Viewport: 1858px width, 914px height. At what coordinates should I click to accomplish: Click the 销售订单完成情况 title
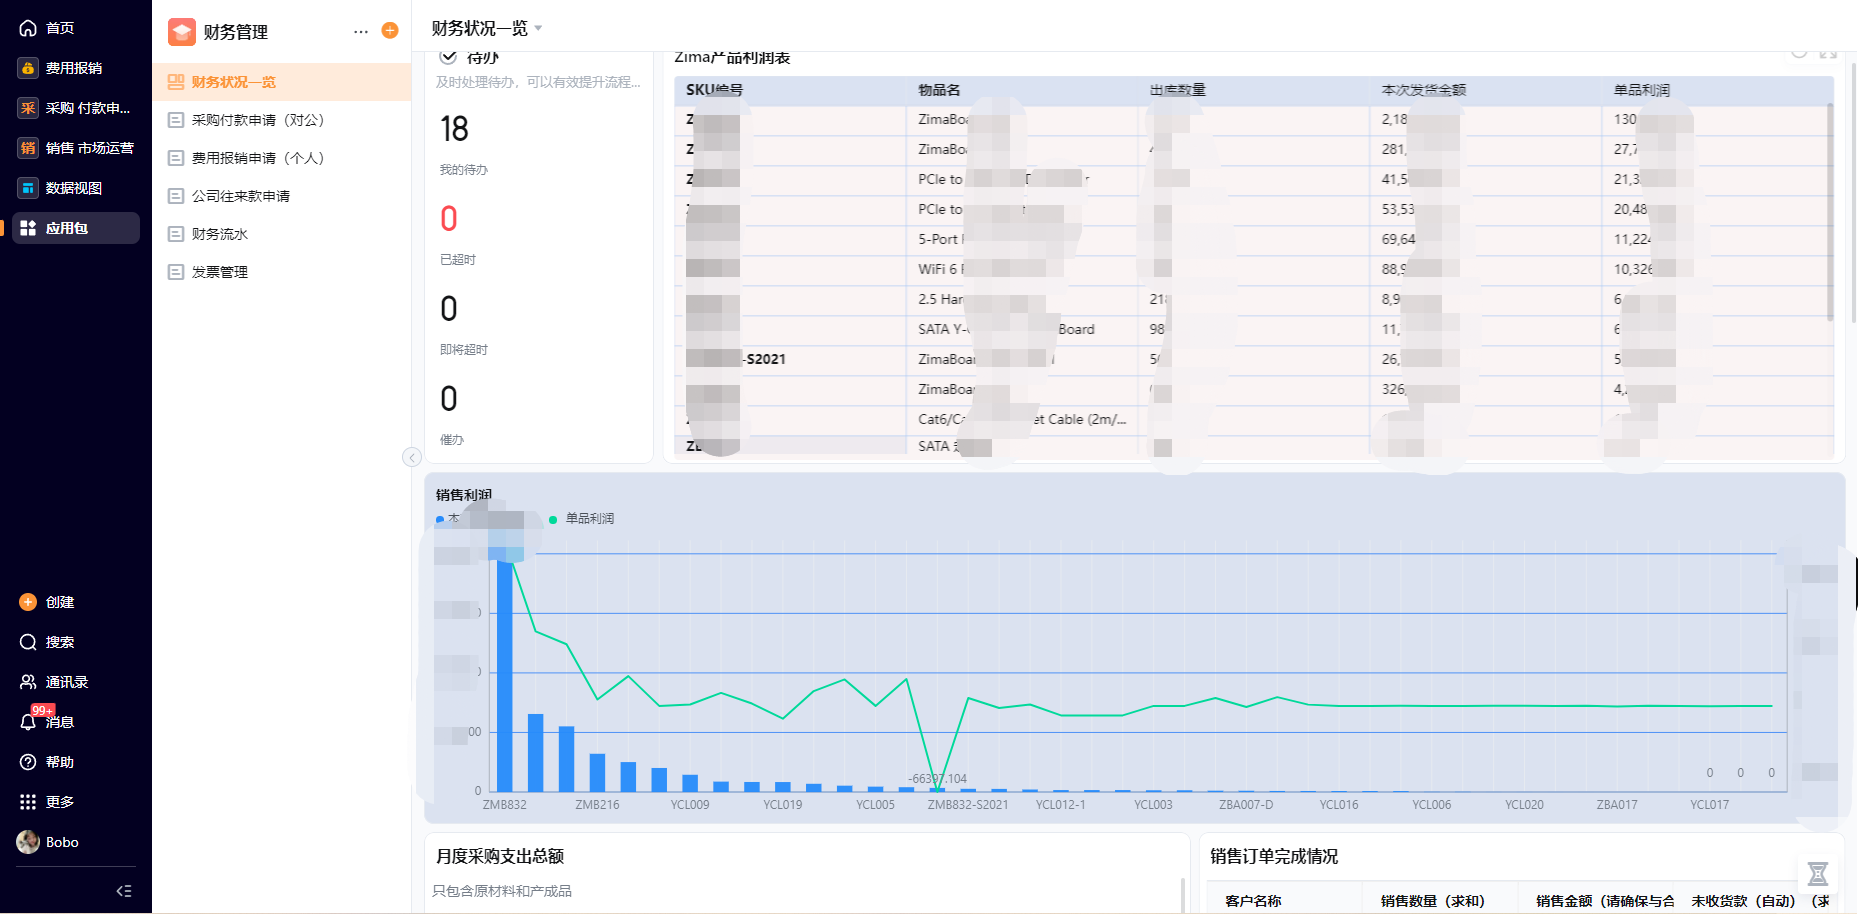(x=1274, y=856)
